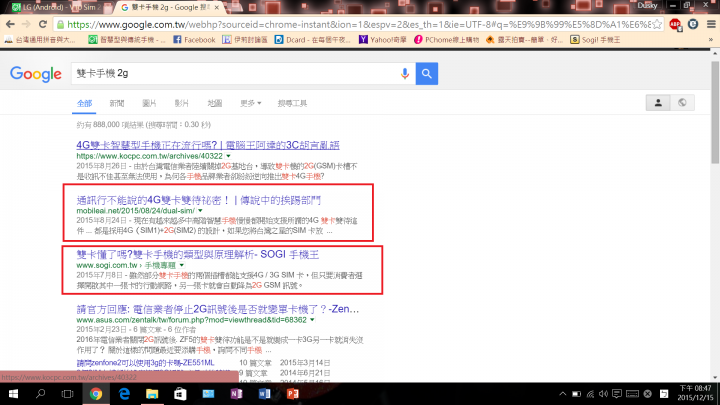
Task: Close the 雙卡手機 2g Google tab
Action: pyautogui.click(x=216, y=7)
